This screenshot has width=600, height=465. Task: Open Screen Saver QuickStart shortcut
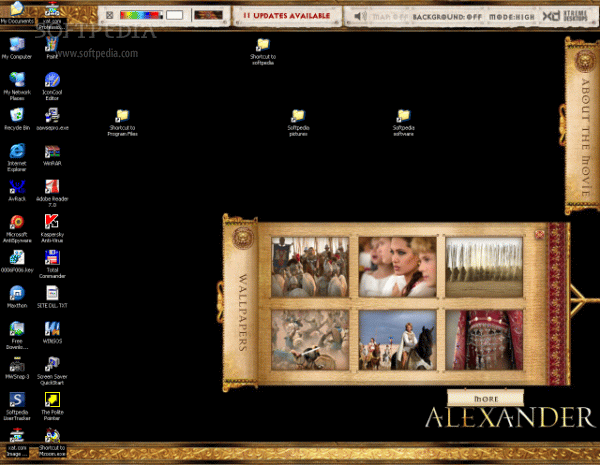[52, 371]
